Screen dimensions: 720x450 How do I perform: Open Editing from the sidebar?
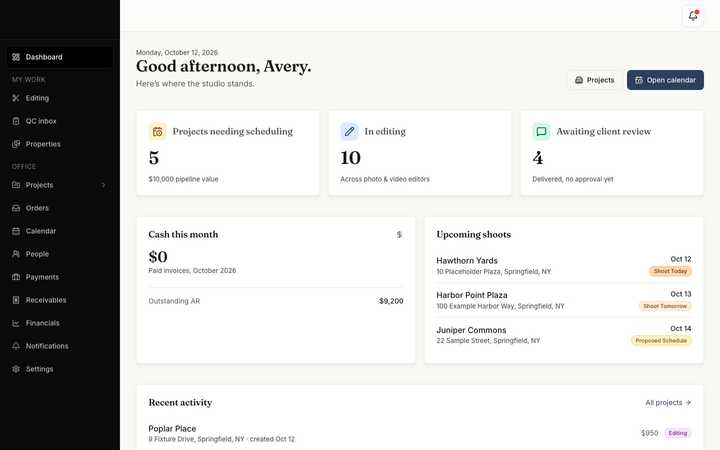[60, 98]
